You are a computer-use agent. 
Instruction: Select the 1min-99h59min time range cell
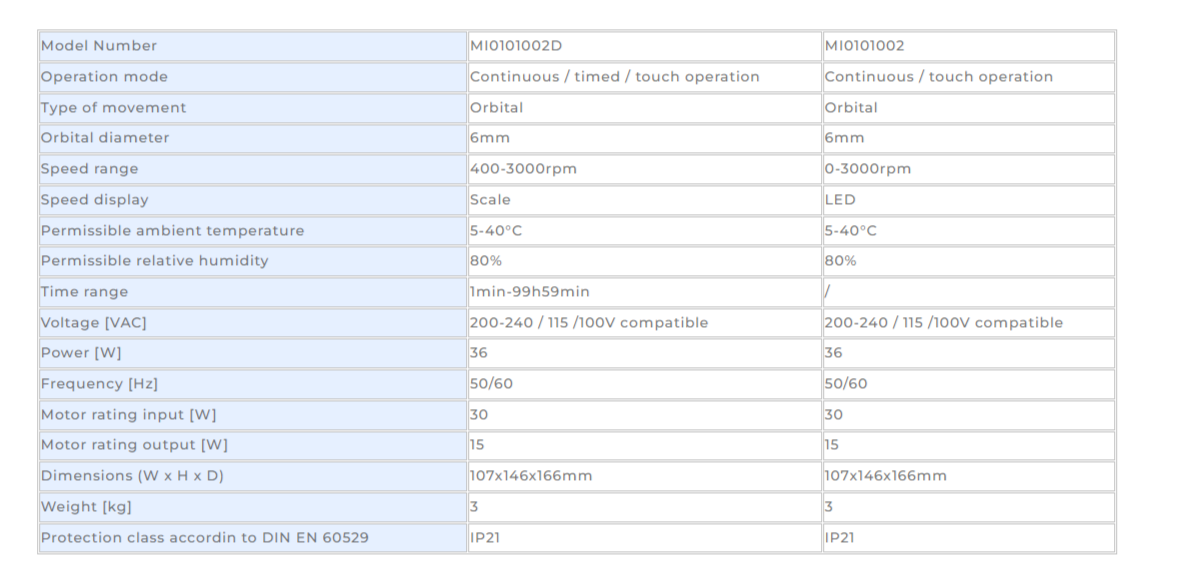(x=645, y=292)
